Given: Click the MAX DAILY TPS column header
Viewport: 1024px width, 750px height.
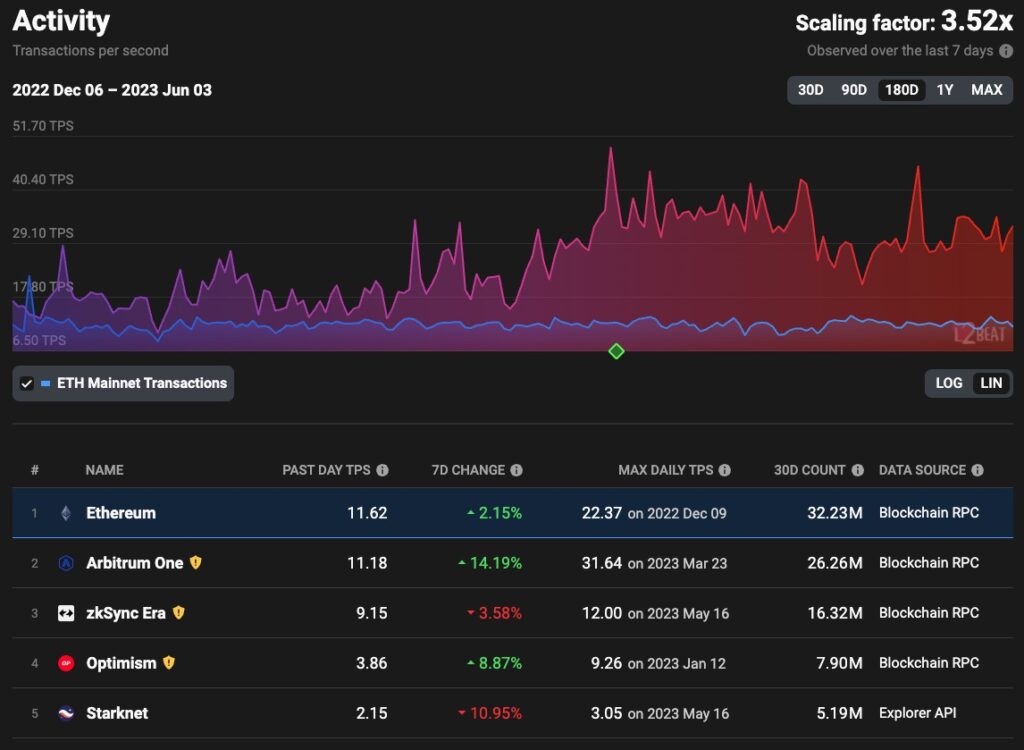Looking at the screenshot, I should click(x=665, y=470).
